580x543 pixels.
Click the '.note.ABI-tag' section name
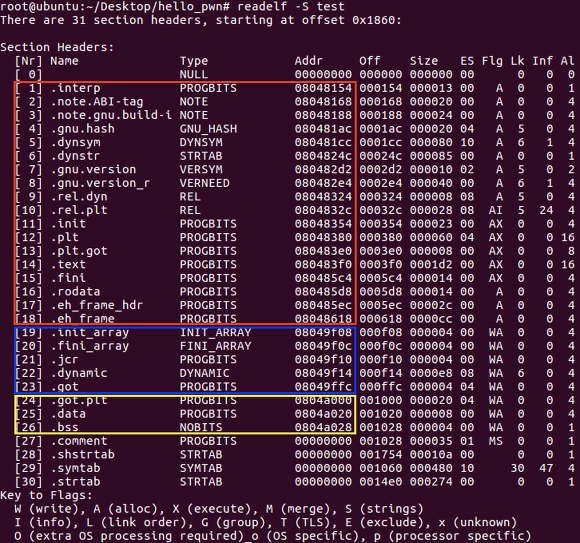click(97, 102)
